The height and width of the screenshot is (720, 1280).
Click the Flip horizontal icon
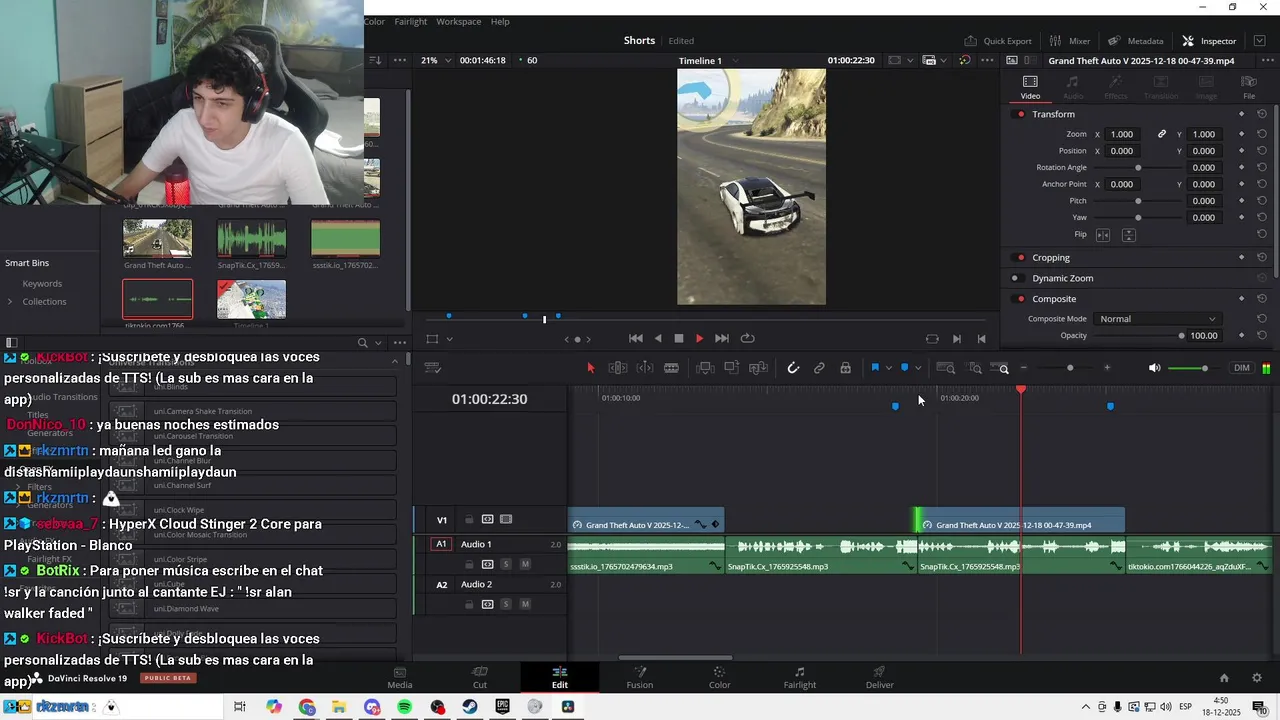[x=1103, y=235]
